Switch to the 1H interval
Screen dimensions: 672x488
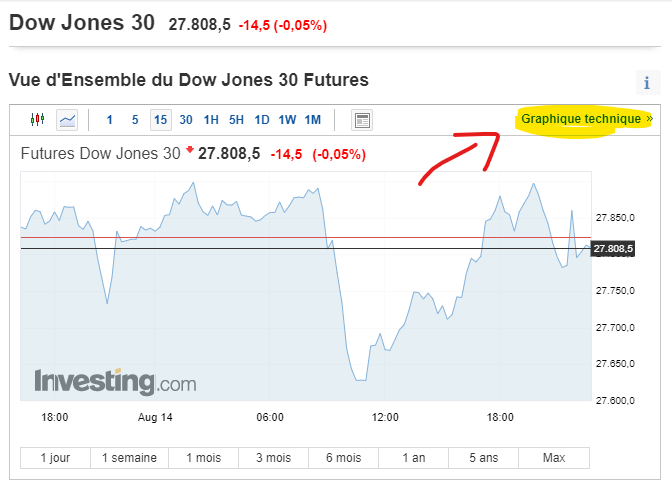tap(211, 120)
